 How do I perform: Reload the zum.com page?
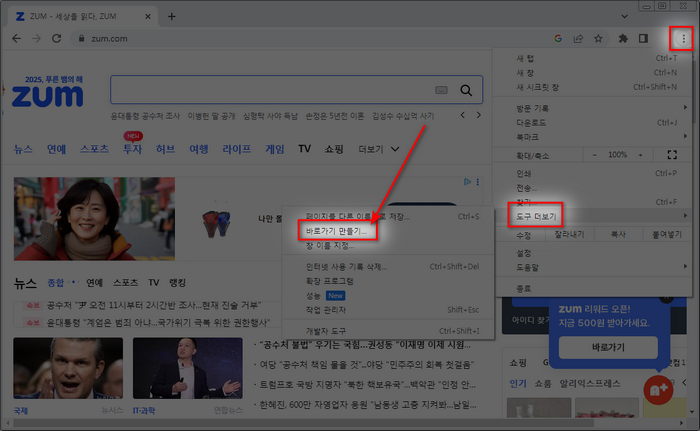pyautogui.click(x=56, y=39)
